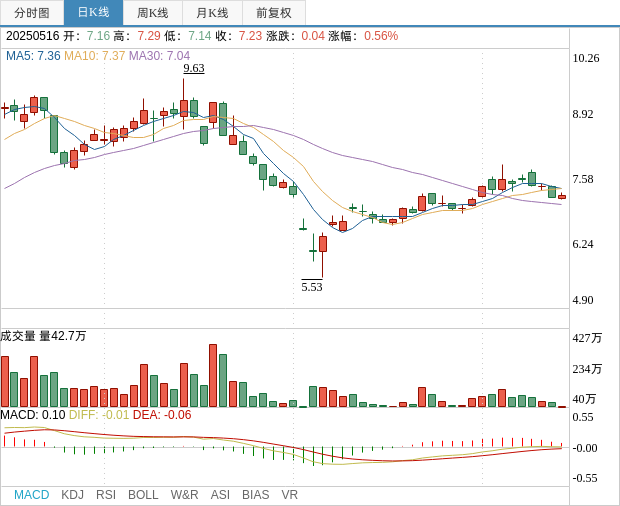Switch to the 分时图 tab
Image resolution: width=620 pixels, height=506 pixels.
point(32,13)
